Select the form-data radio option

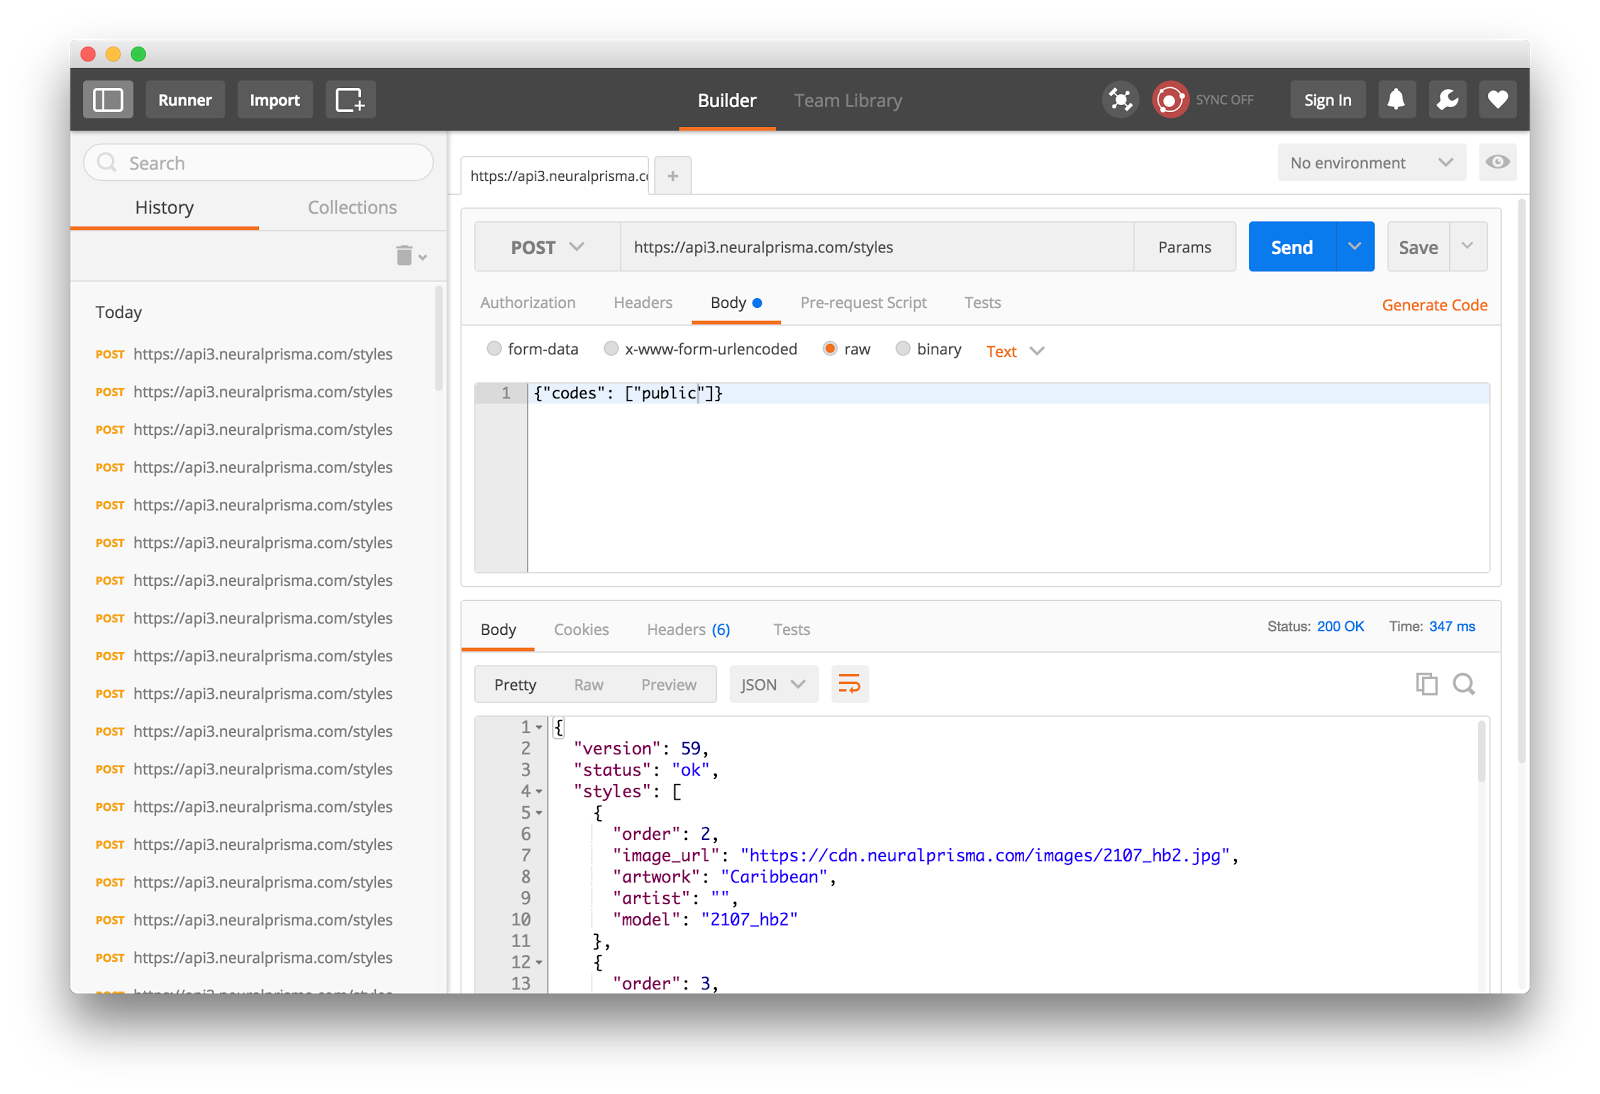[x=494, y=349]
